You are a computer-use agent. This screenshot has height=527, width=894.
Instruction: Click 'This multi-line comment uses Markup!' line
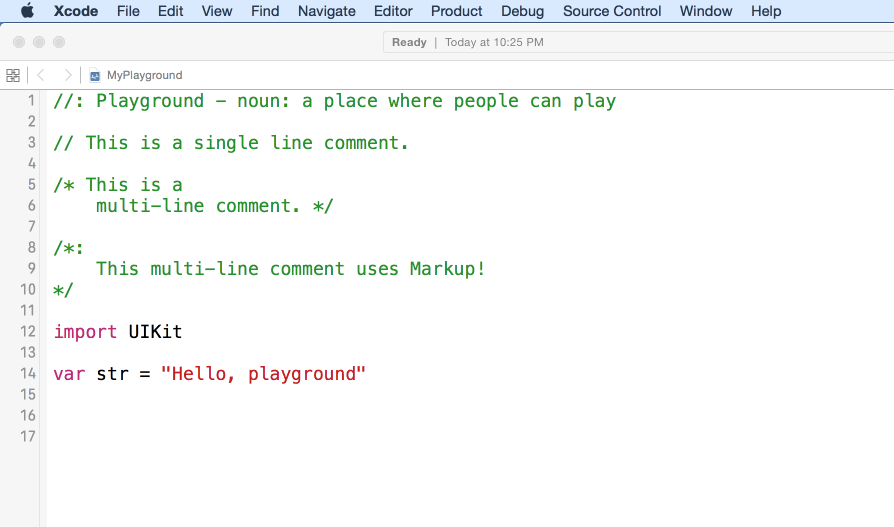291,269
